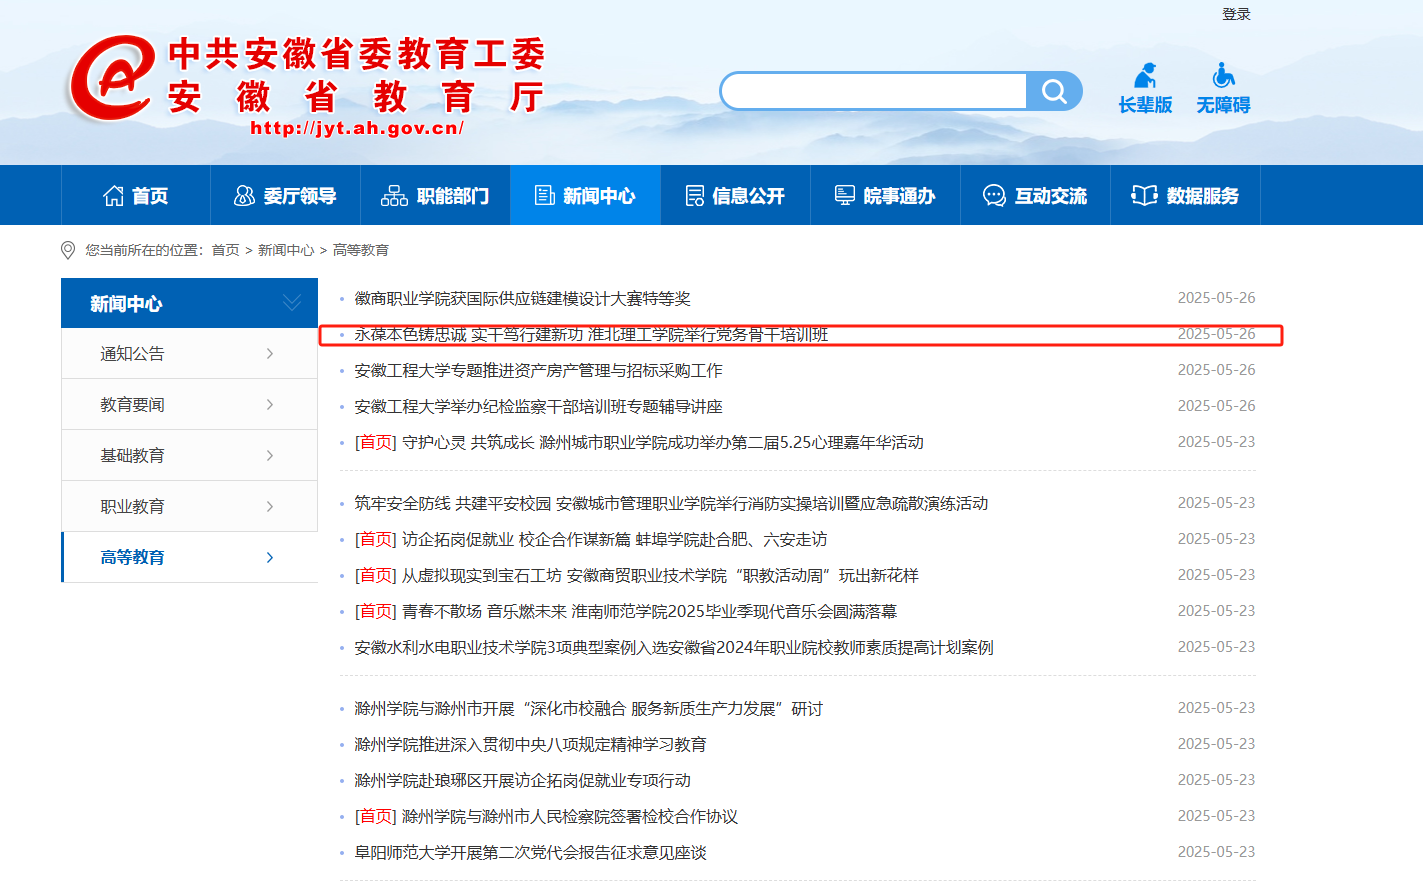Open the 数据服务 navigation tab
Image resolution: width=1423 pixels, height=882 pixels.
pyautogui.click(x=1185, y=196)
